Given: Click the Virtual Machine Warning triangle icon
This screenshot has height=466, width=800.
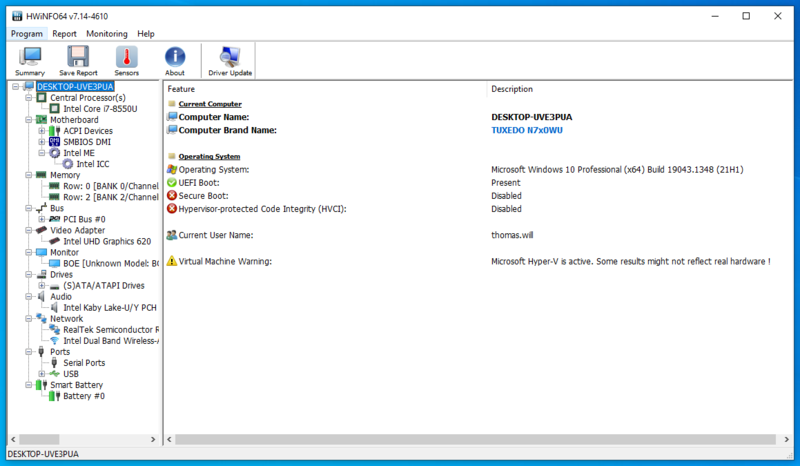Looking at the screenshot, I should 172,261.
